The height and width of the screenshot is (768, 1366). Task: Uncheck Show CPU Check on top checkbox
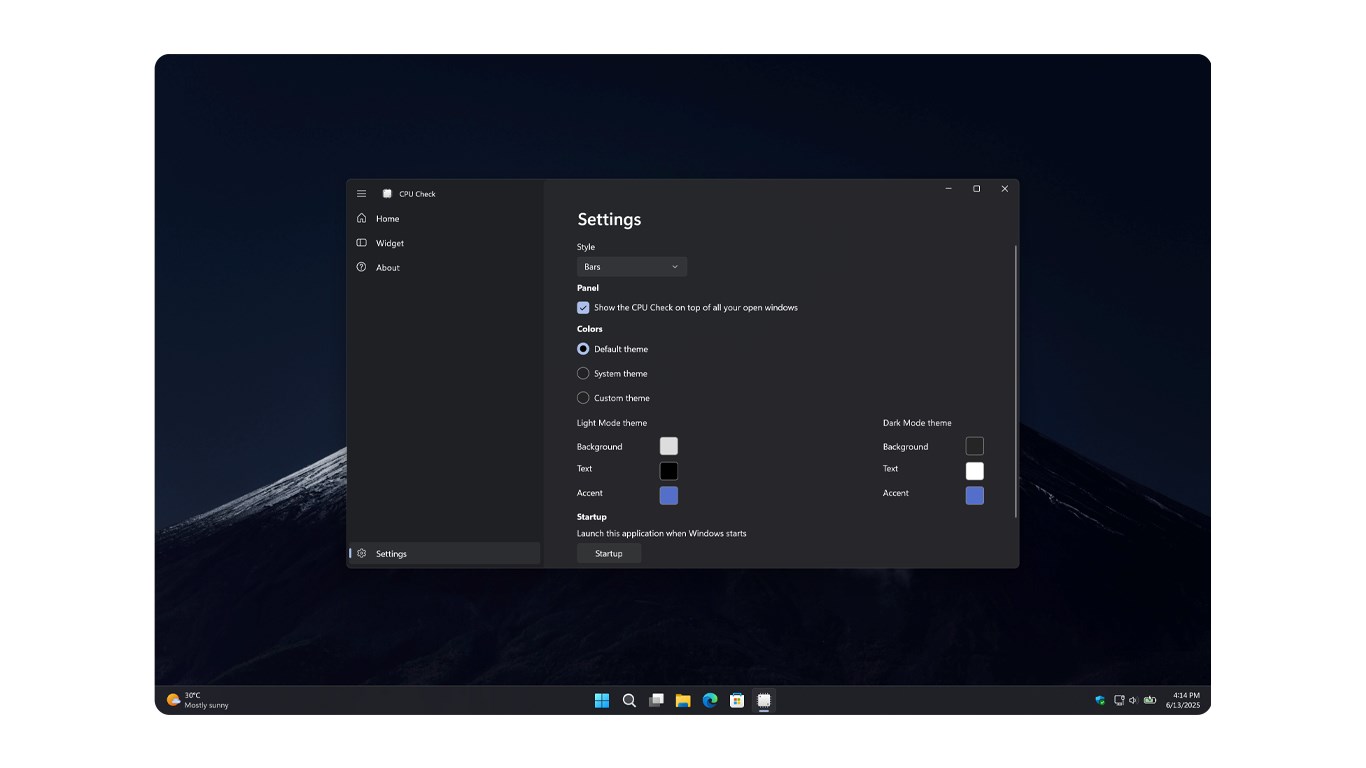coord(583,308)
